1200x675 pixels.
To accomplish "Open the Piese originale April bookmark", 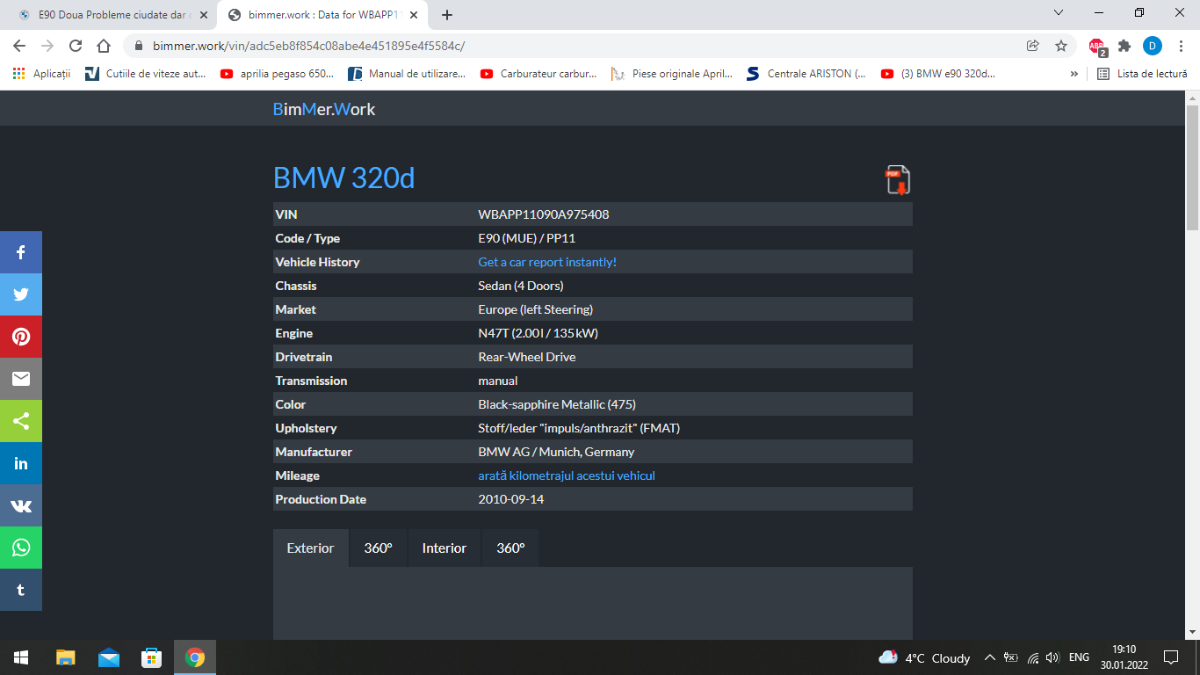I will point(671,73).
